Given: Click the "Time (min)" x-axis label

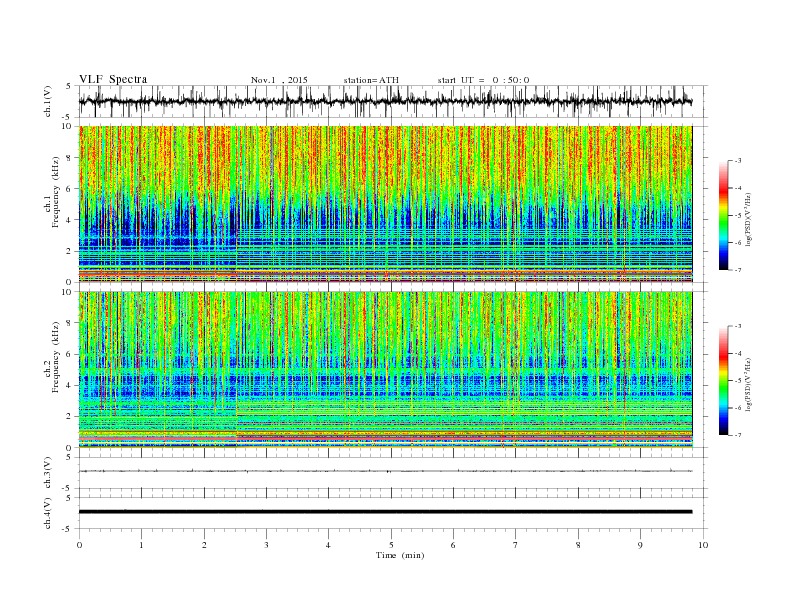Looking at the screenshot, I should coord(400,555).
